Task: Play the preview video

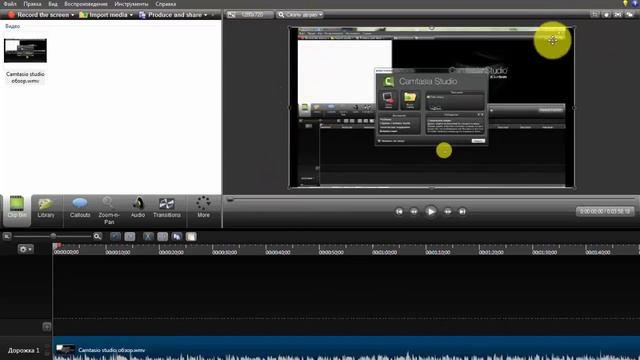Action: (431, 211)
